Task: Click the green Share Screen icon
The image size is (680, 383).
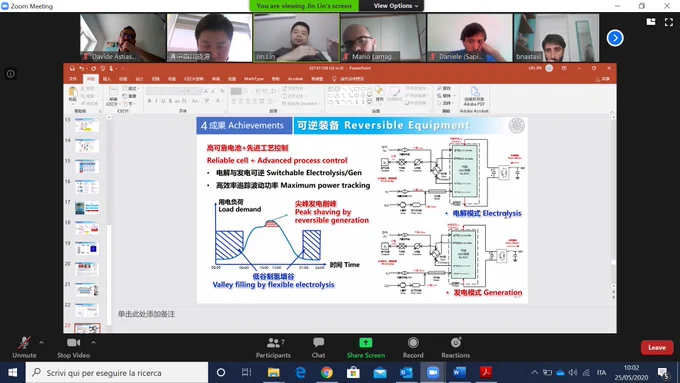Action: coord(366,343)
